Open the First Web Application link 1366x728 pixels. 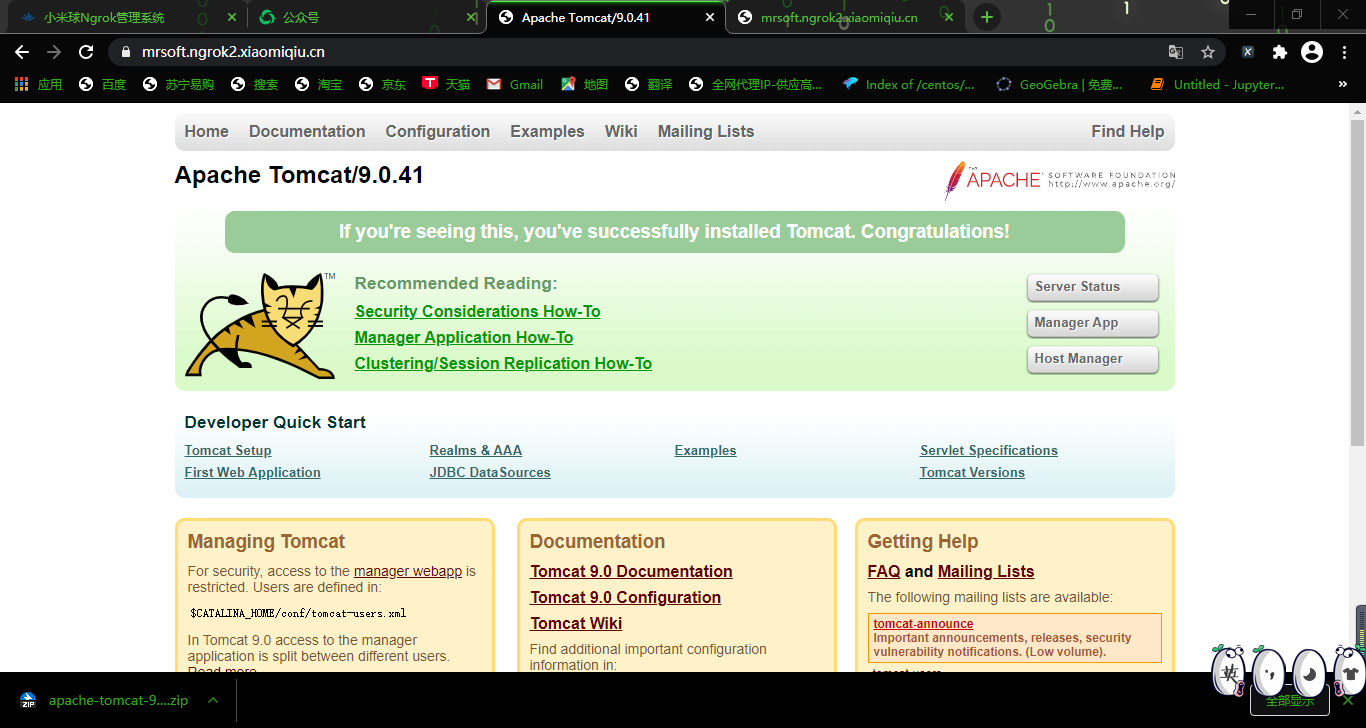click(x=253, y=472)
